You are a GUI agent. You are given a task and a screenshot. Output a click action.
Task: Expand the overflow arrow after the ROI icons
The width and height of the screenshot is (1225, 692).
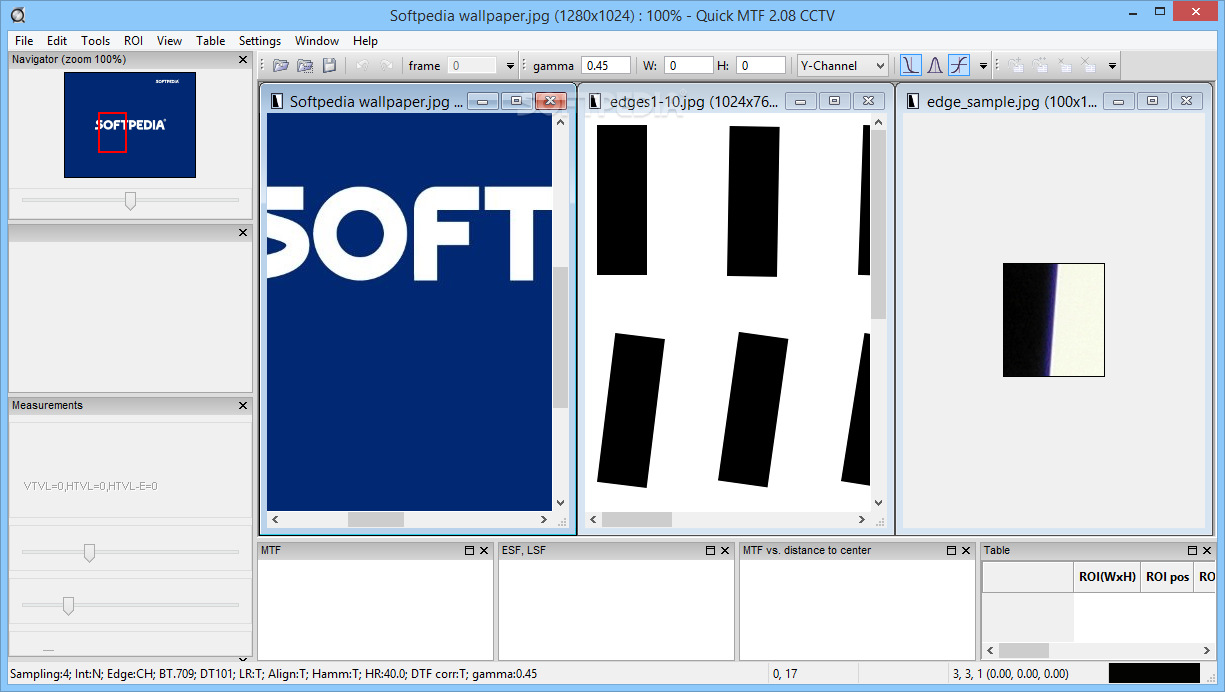pyautogui.click(x=1112, y=66)
